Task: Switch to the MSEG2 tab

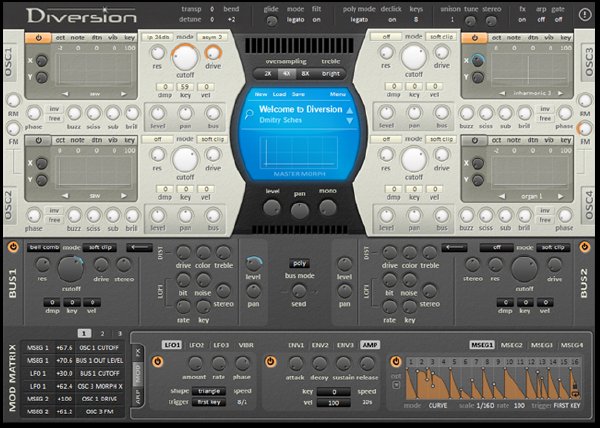Action: (512, 345)
